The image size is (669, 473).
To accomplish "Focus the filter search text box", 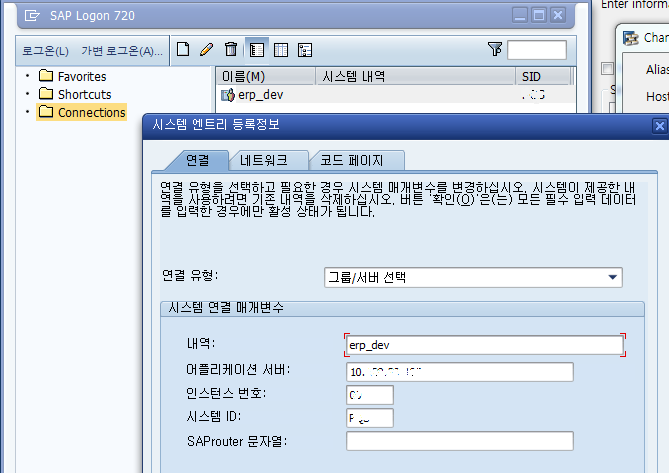I will 537,50.
